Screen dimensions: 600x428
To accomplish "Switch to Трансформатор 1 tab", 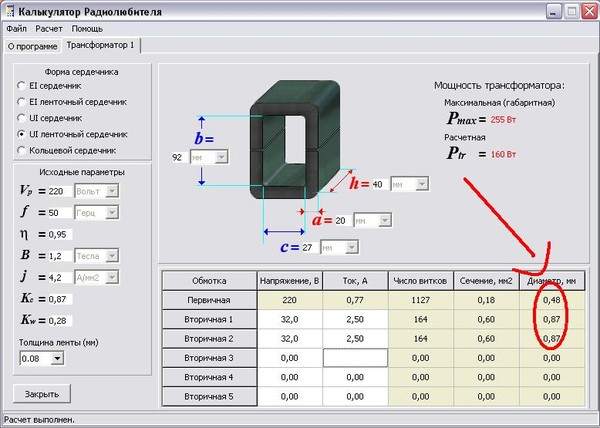I will [103, 46].
